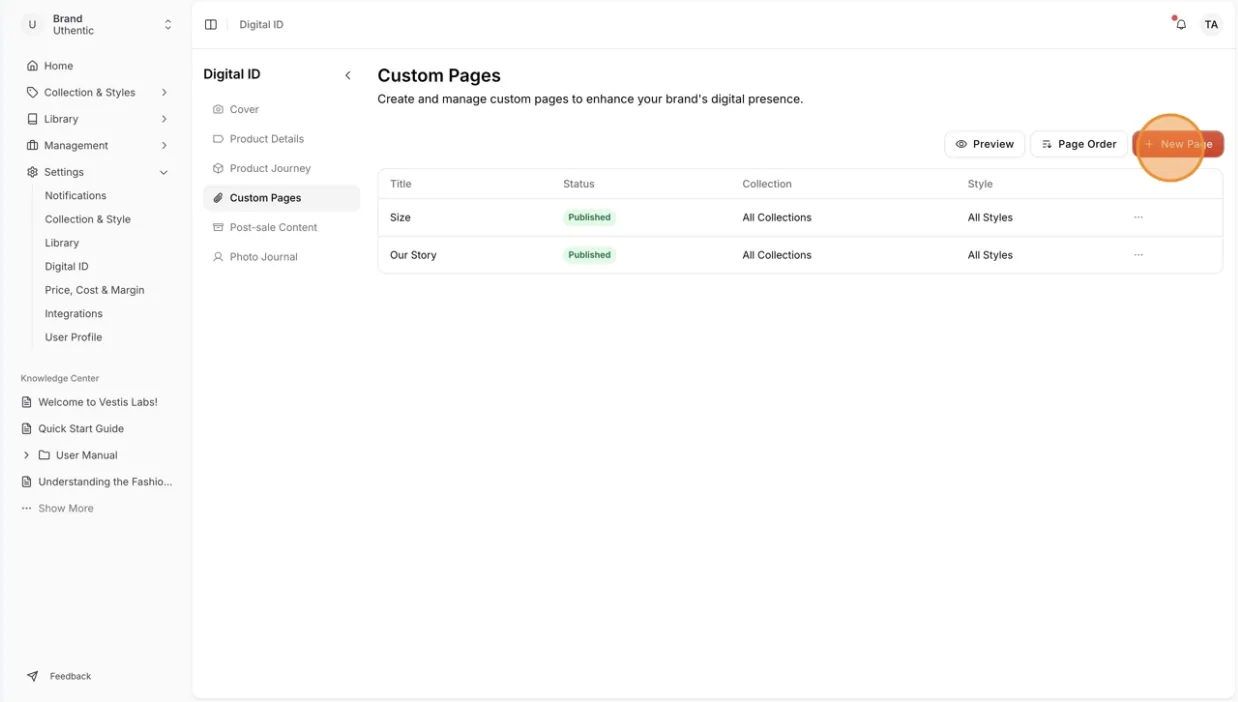Click the Welcome to Vestis Labs document icon
The image size is (1238, 702).
pos(27,402)
